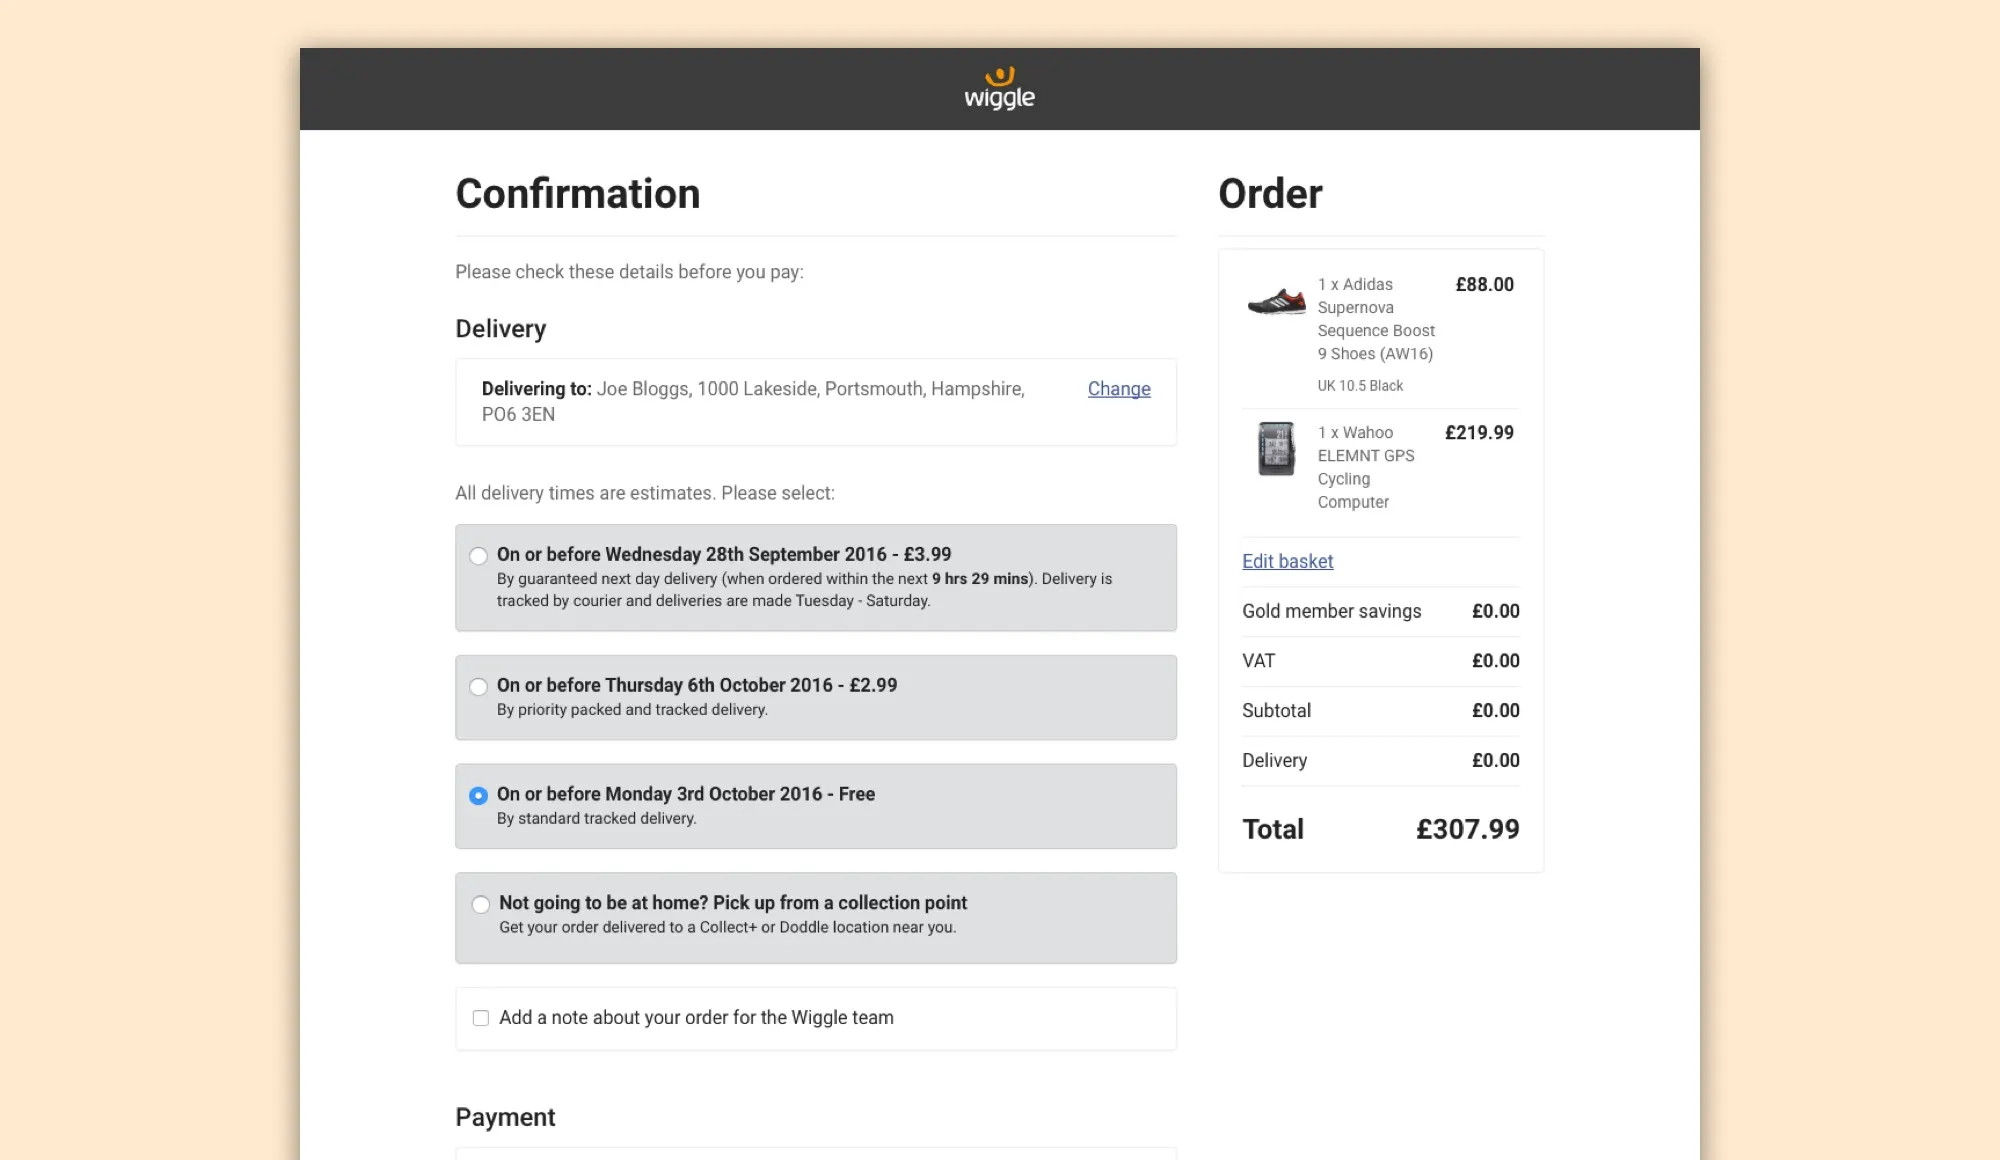
Task: Select the free Monday 3rd October delivery
Action: 479,796
